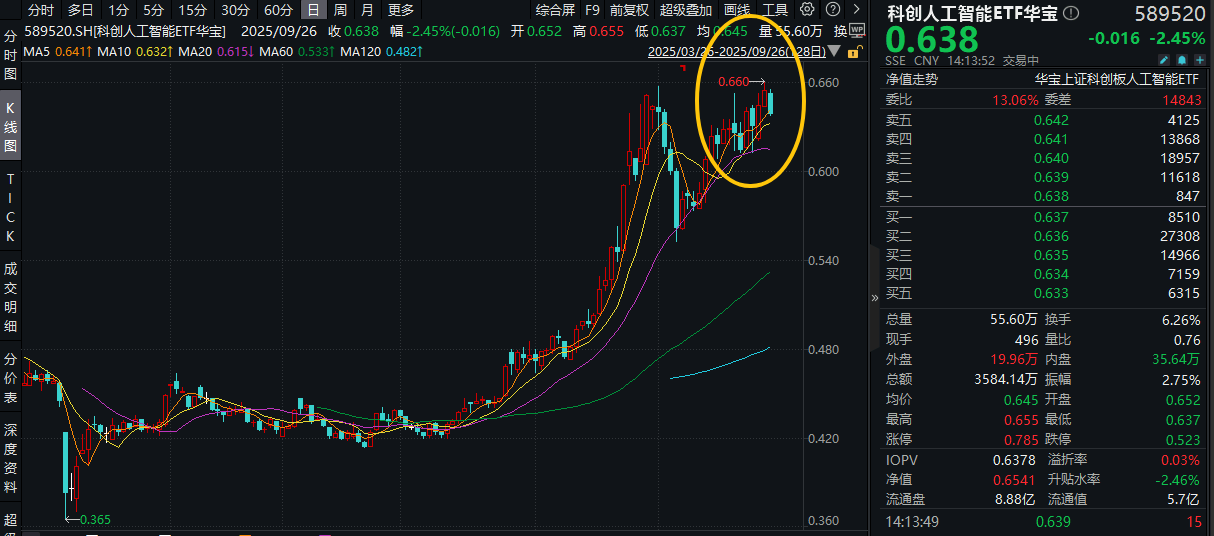Click the 画线 drawing button
Viewport: 1214px width, 536px height.
(737, 10)
